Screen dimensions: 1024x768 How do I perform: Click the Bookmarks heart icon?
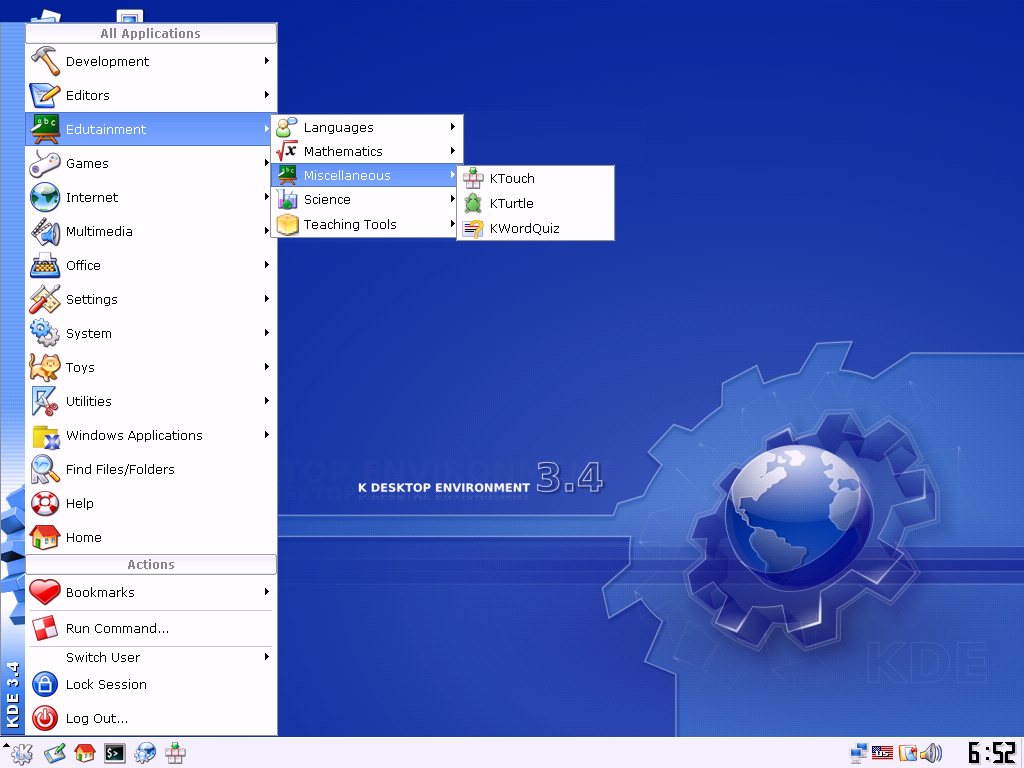click(x=45, y=592)
